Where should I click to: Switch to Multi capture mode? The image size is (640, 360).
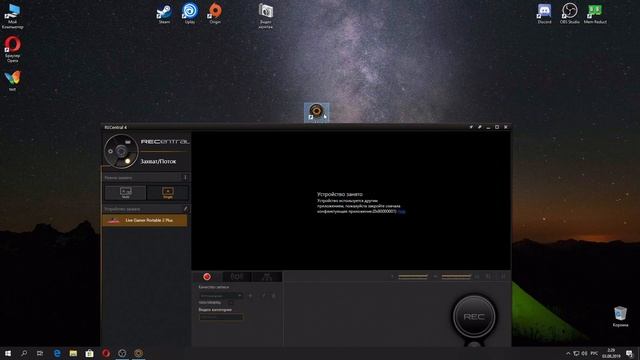(x=125, y=193)
